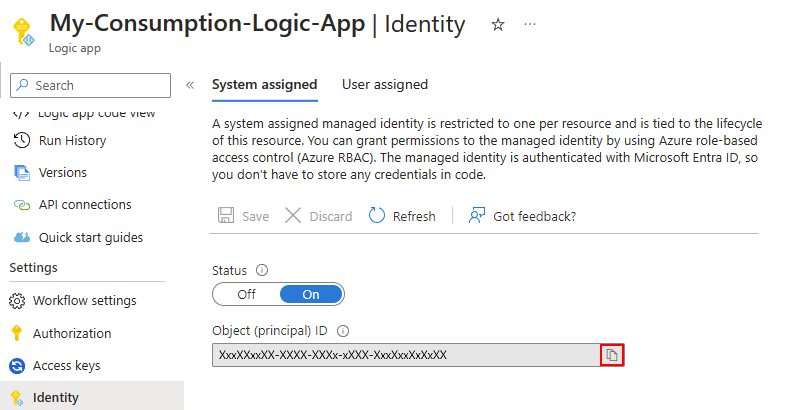Image resolution: width=800 pixels, height=410 pixels.
Task: Click the API connections link icon
Action: point(21,205)
